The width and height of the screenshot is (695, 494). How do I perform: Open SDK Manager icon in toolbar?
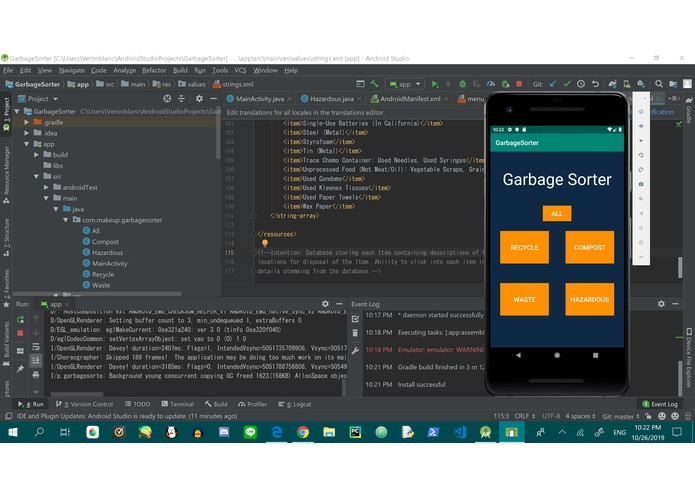pyautogui.click(x=641, y=84)
